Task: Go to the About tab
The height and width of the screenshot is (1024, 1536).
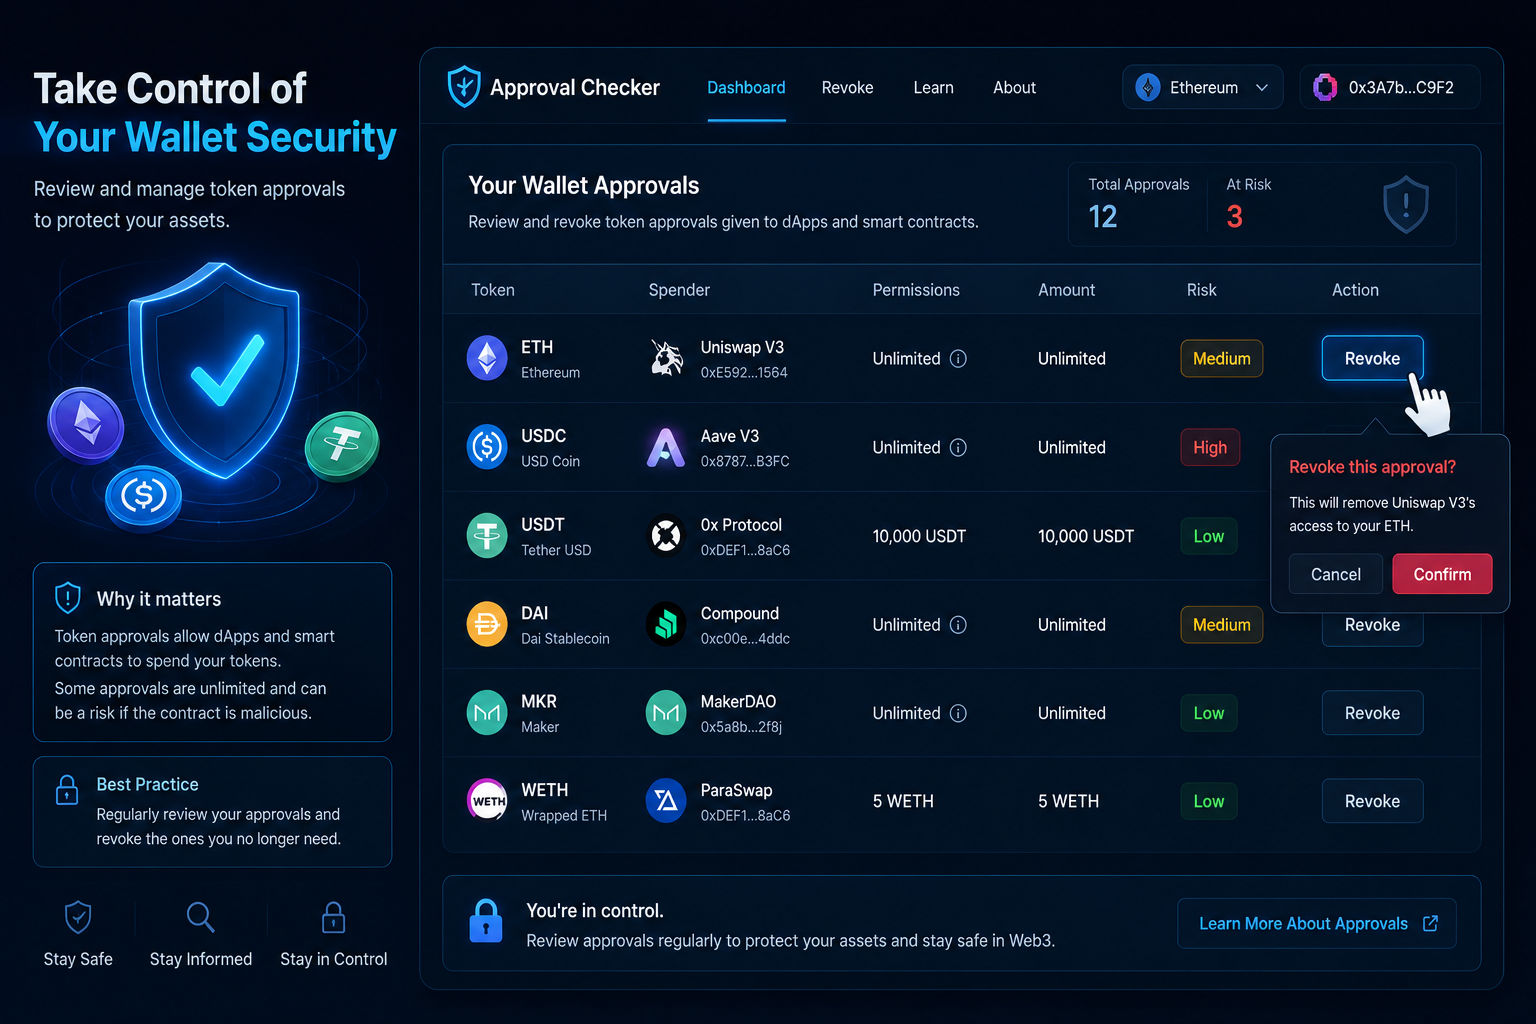Action: pyautogui.click(x=1014, y=87)
